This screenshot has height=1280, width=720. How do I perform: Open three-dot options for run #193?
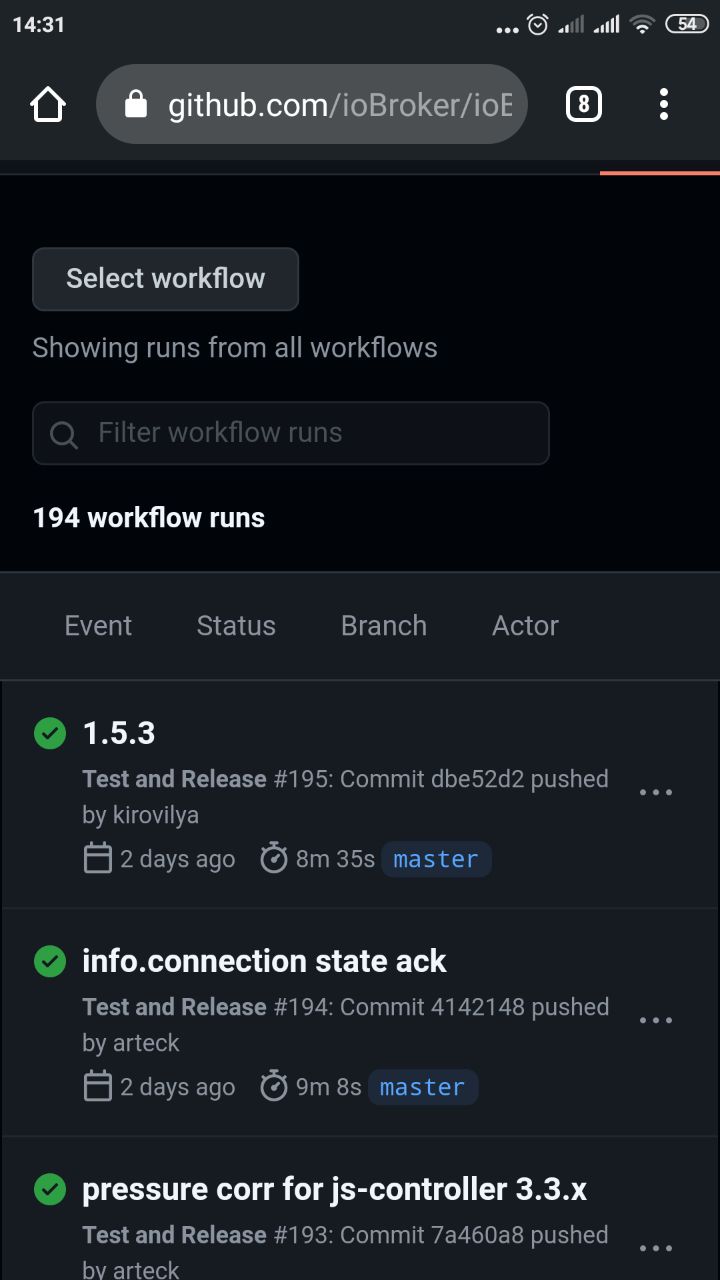tap(656, 1248)
